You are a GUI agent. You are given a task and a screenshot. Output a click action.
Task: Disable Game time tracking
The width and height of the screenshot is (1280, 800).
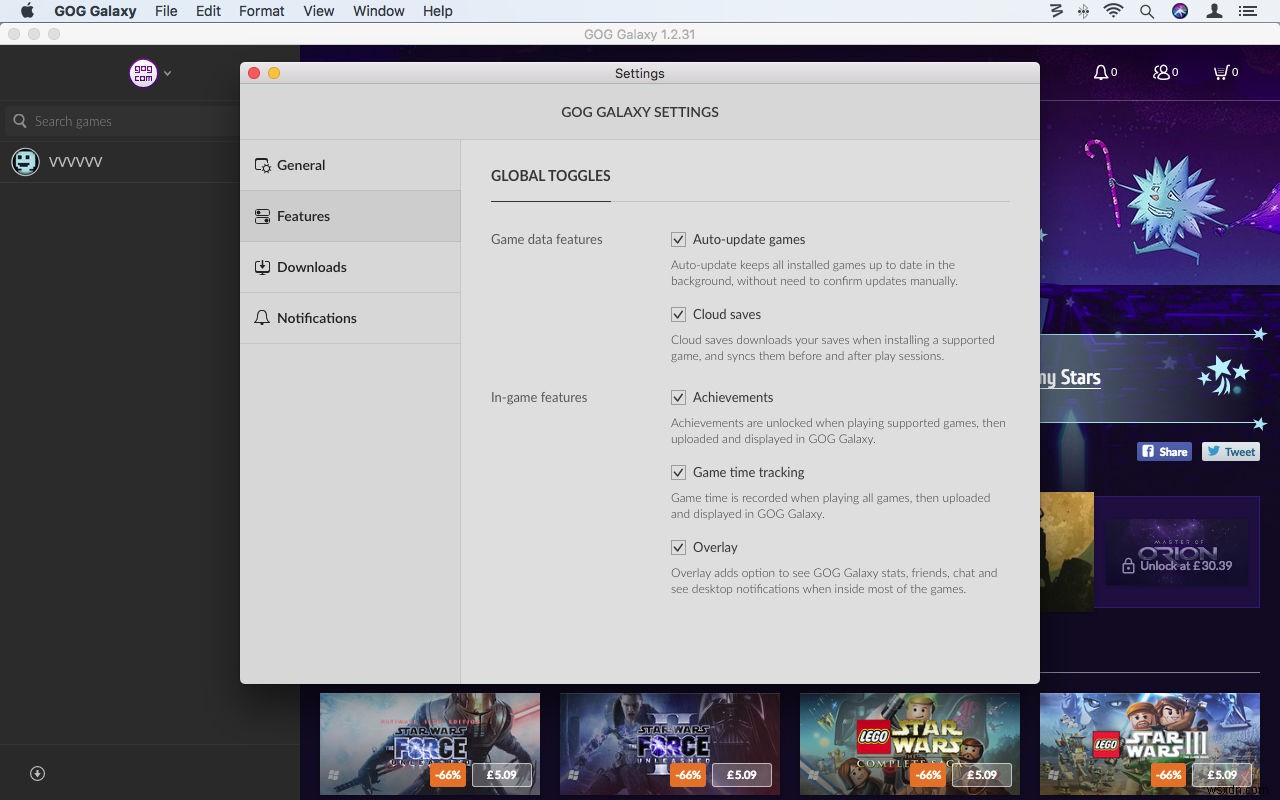coord(678,472)
